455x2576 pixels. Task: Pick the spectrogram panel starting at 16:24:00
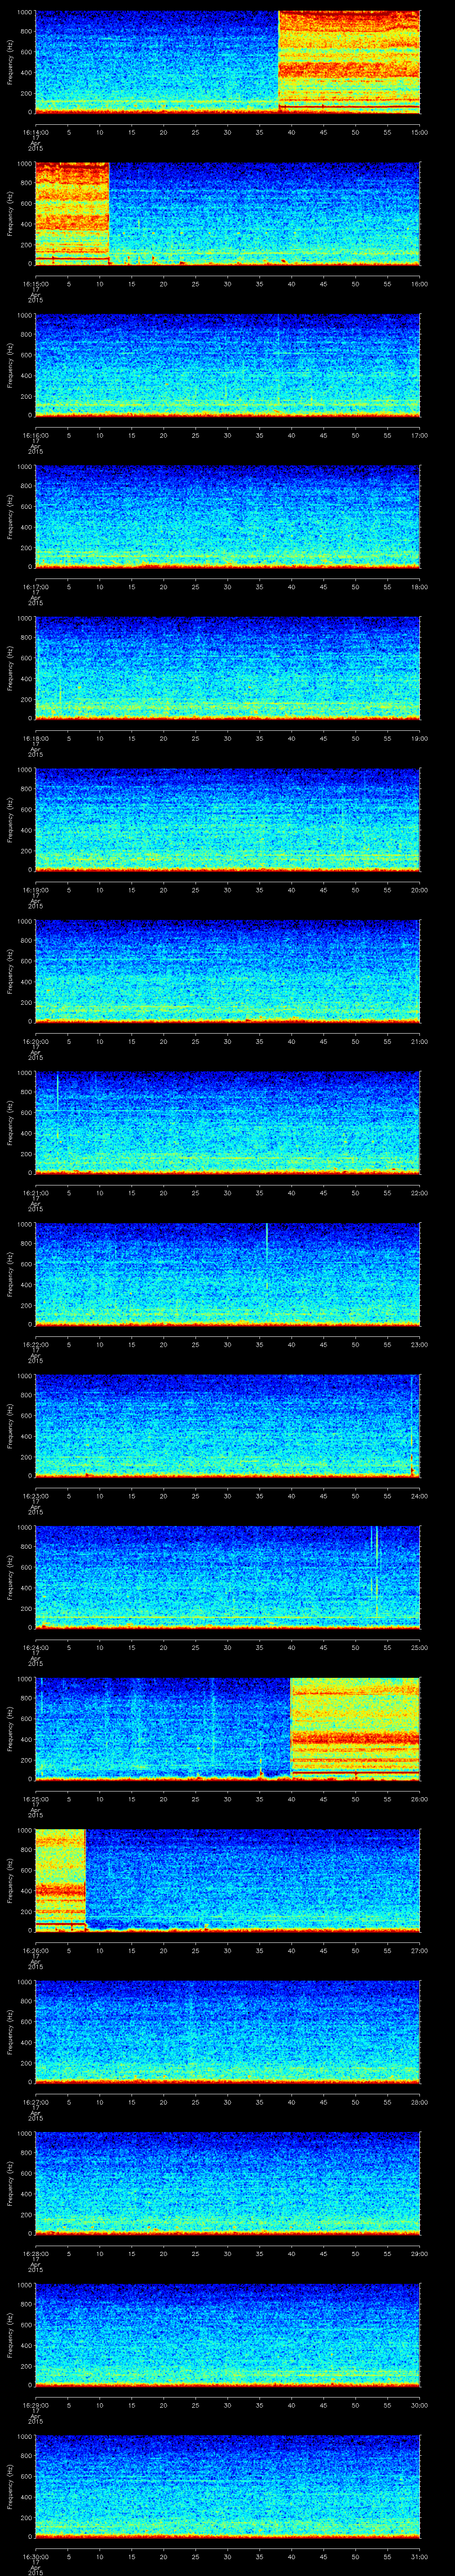coord(227,1578)
